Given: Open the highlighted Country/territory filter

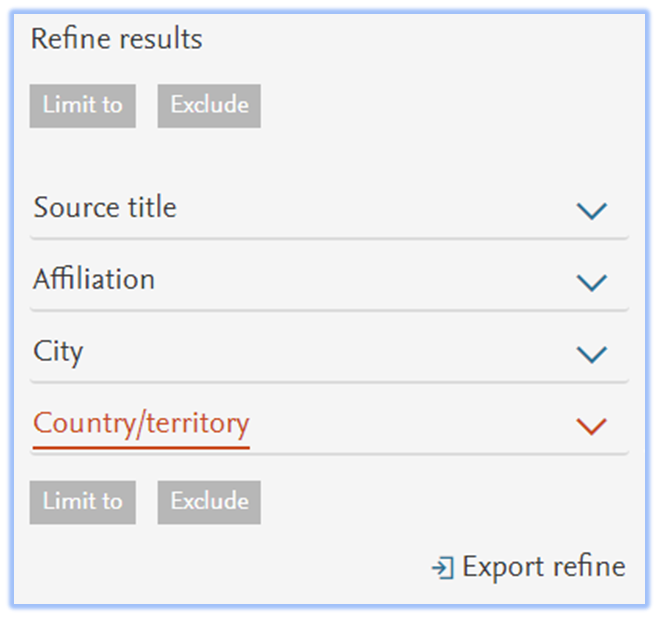Looking at the screenshot, I should 329,423.
